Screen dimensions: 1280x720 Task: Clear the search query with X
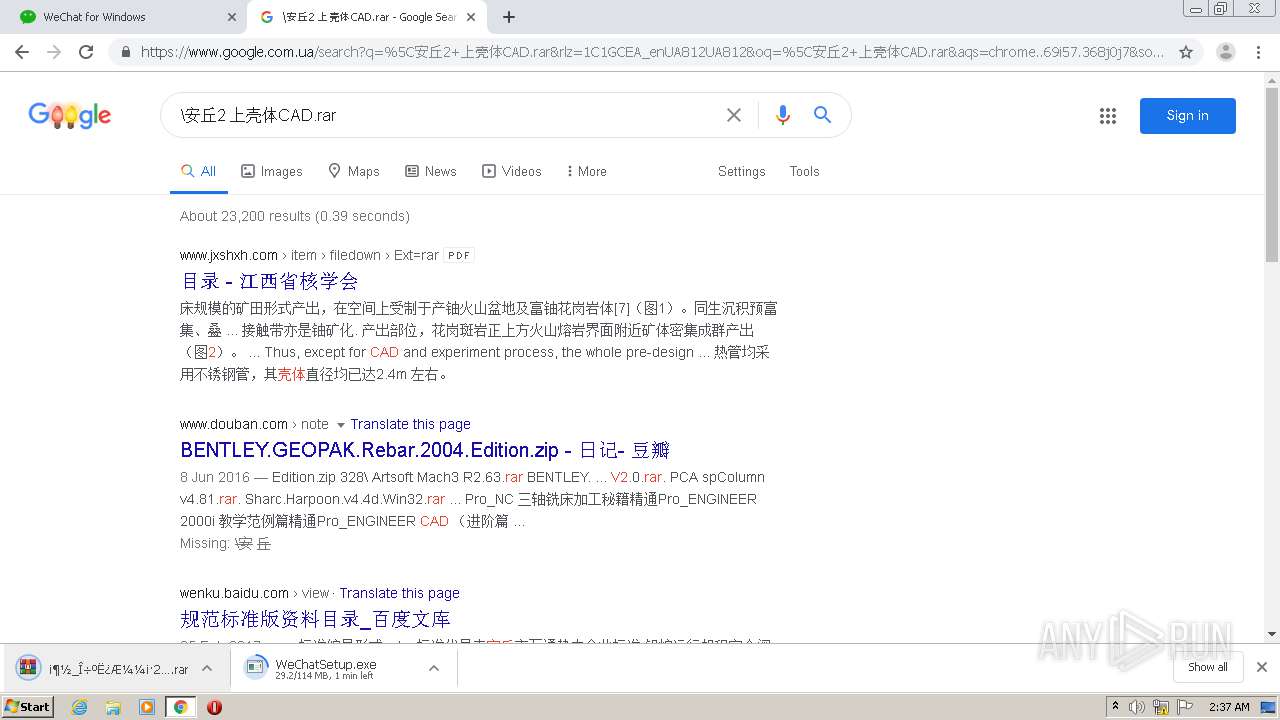734,115
